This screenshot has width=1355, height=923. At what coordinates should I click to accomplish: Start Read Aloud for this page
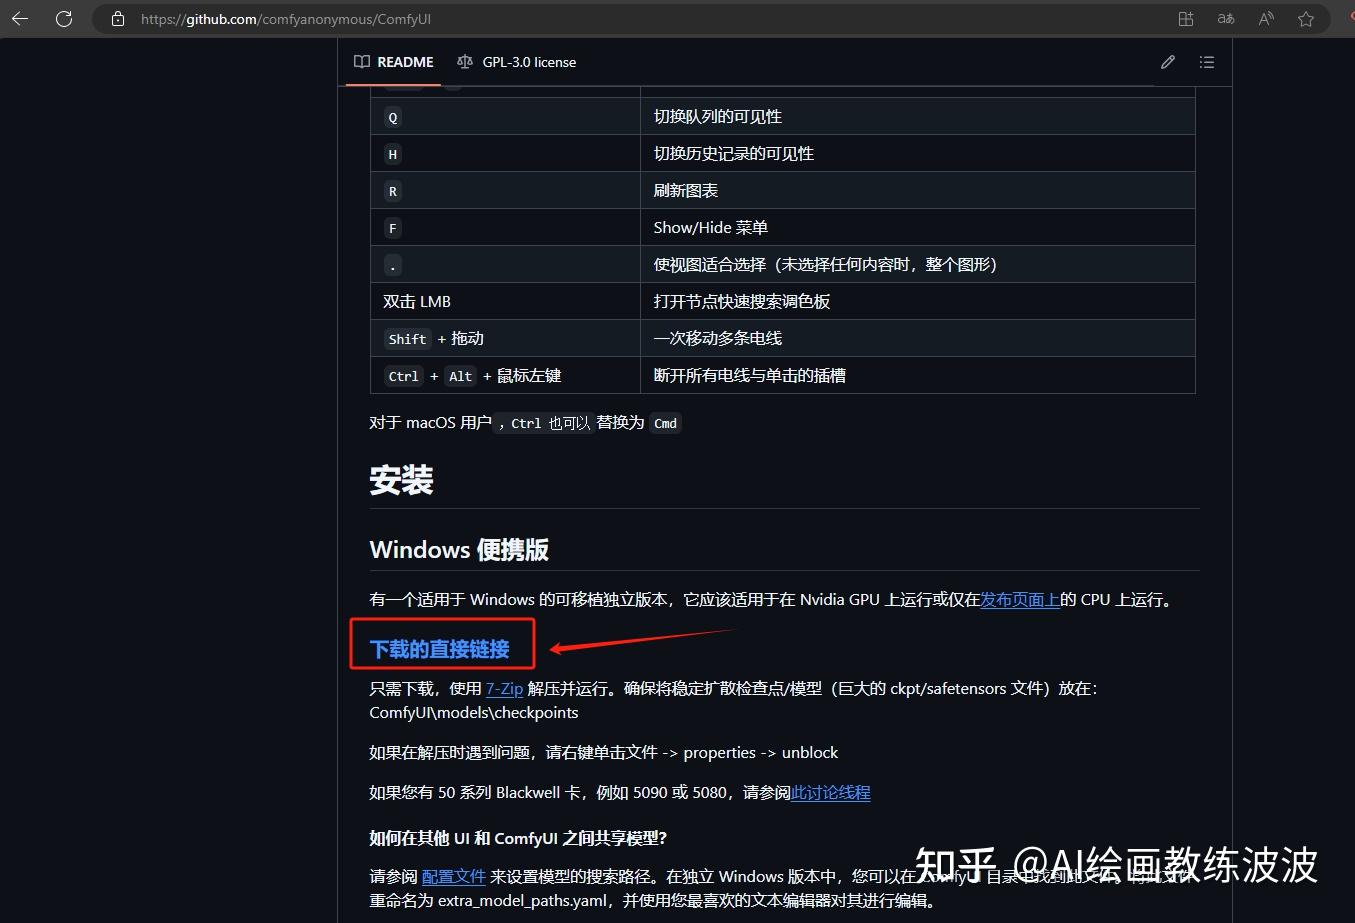pyautogui.click(x=1265, y=18)
